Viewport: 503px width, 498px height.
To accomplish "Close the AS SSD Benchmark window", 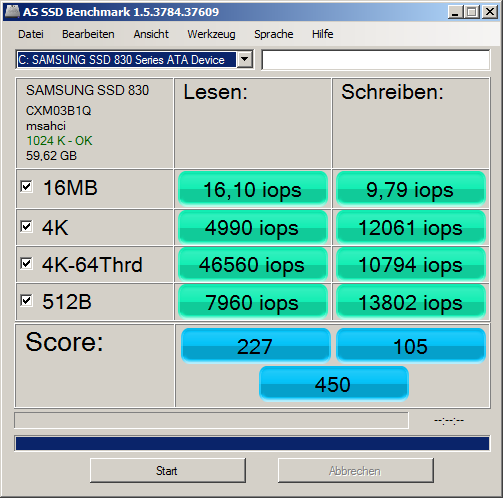I will pyautogui.click(x=489, y=12).
